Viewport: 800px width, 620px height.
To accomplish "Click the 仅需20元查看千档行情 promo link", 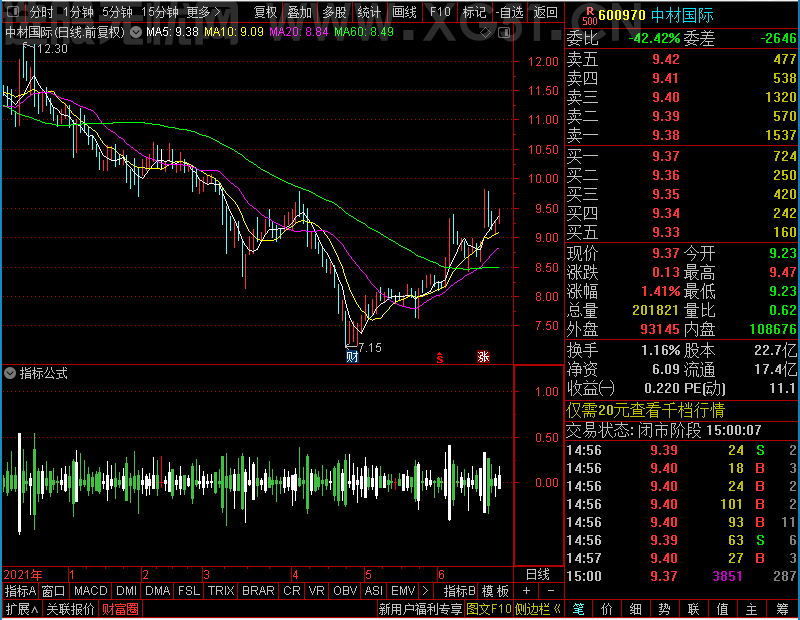I will tap(645, 410).
